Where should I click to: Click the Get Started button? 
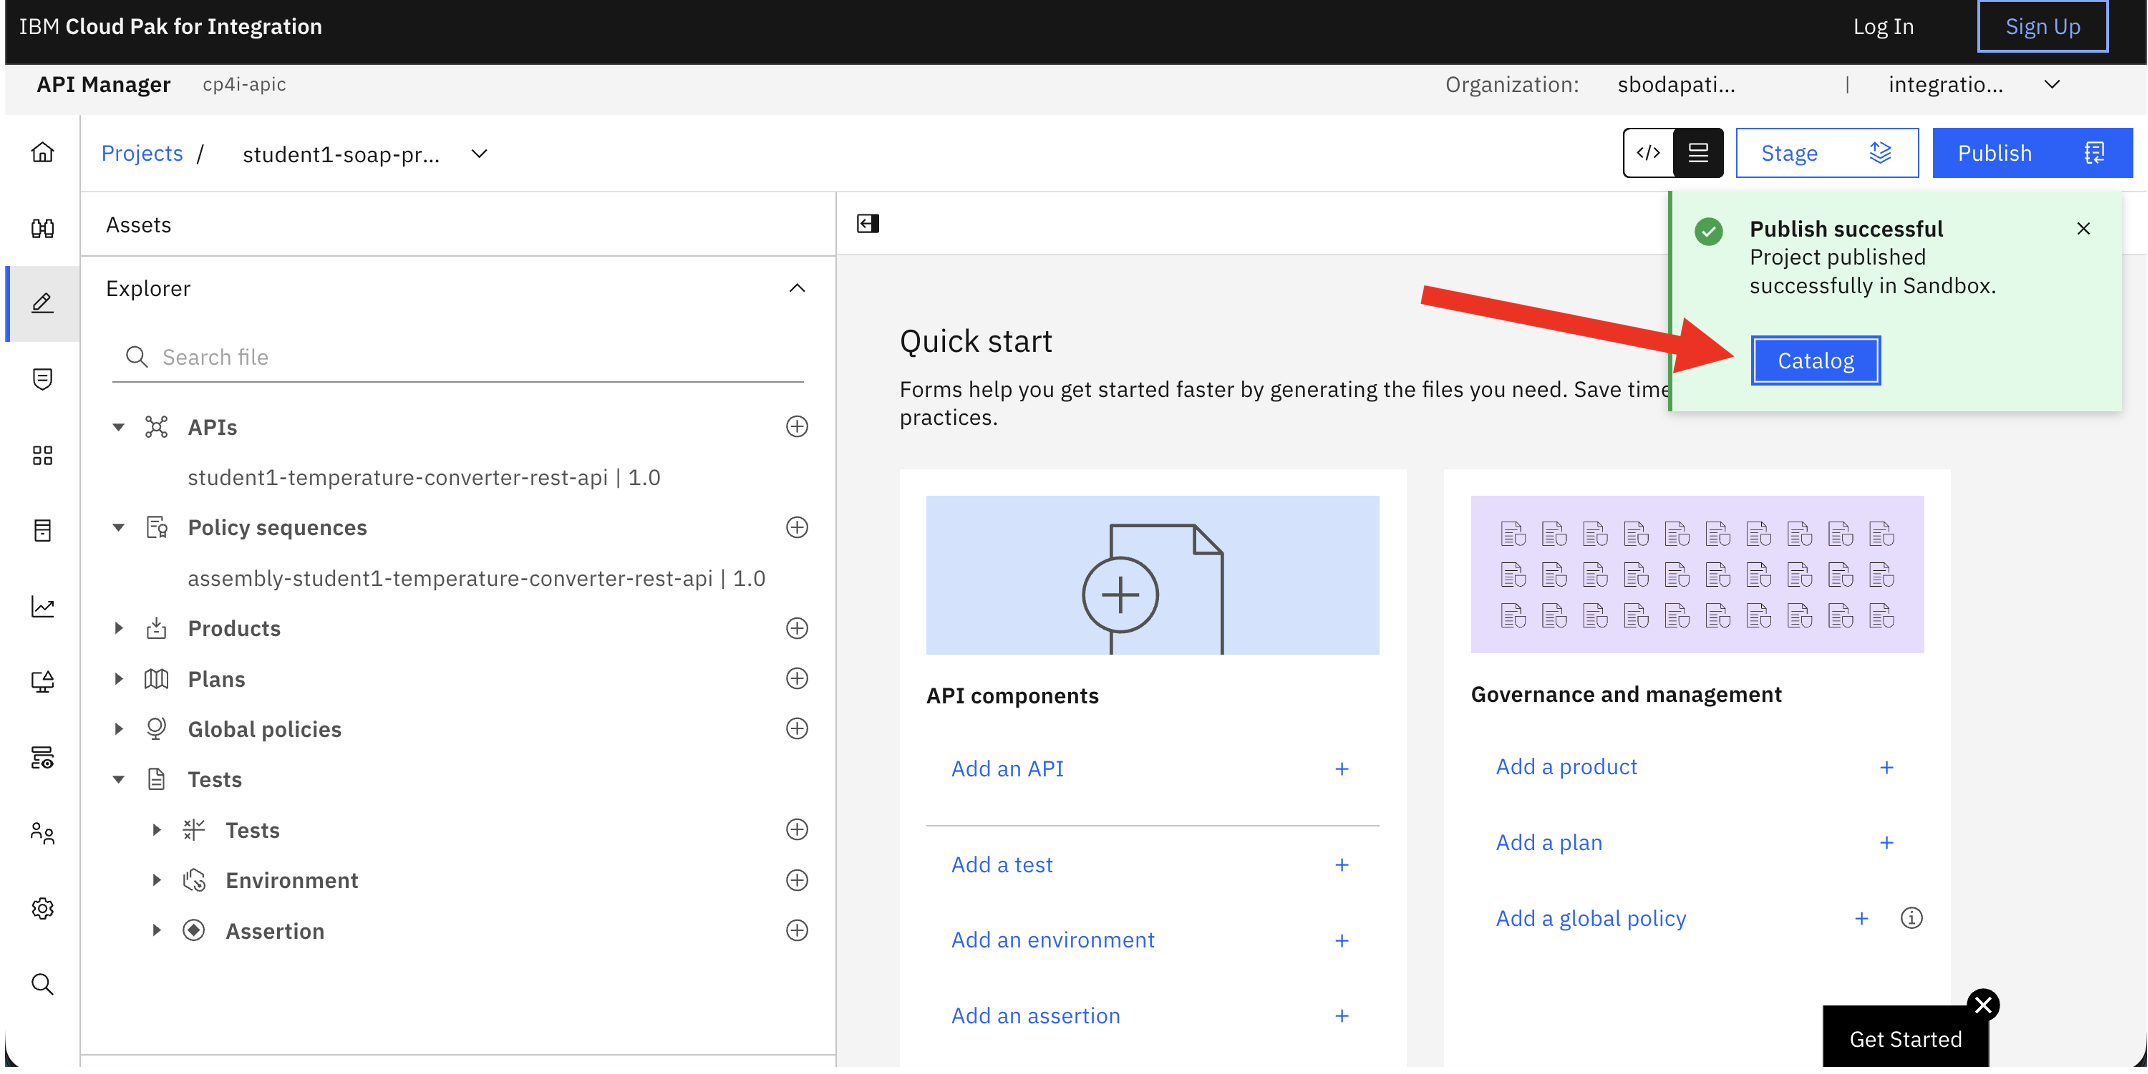pos(1905,1039)
